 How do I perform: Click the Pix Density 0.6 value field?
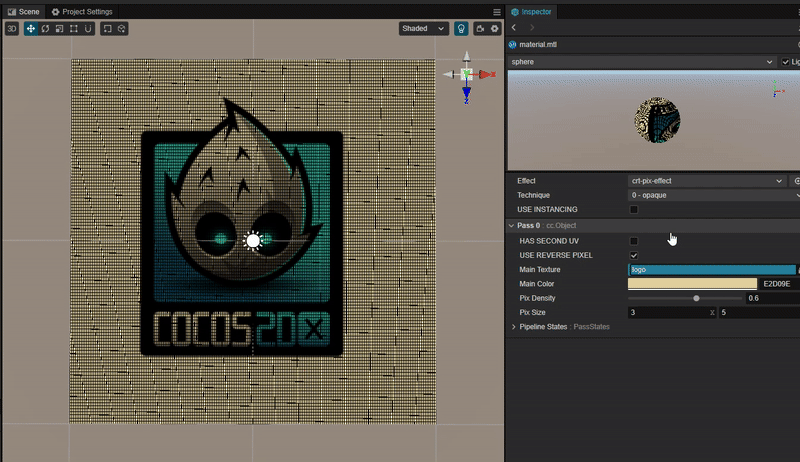tap(772, 298)
